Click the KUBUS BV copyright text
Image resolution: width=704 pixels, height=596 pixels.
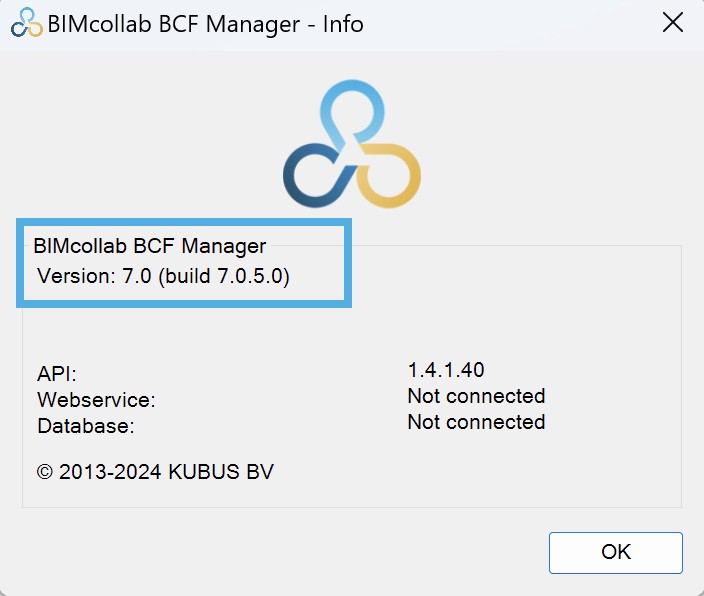(x=155, y=472)
